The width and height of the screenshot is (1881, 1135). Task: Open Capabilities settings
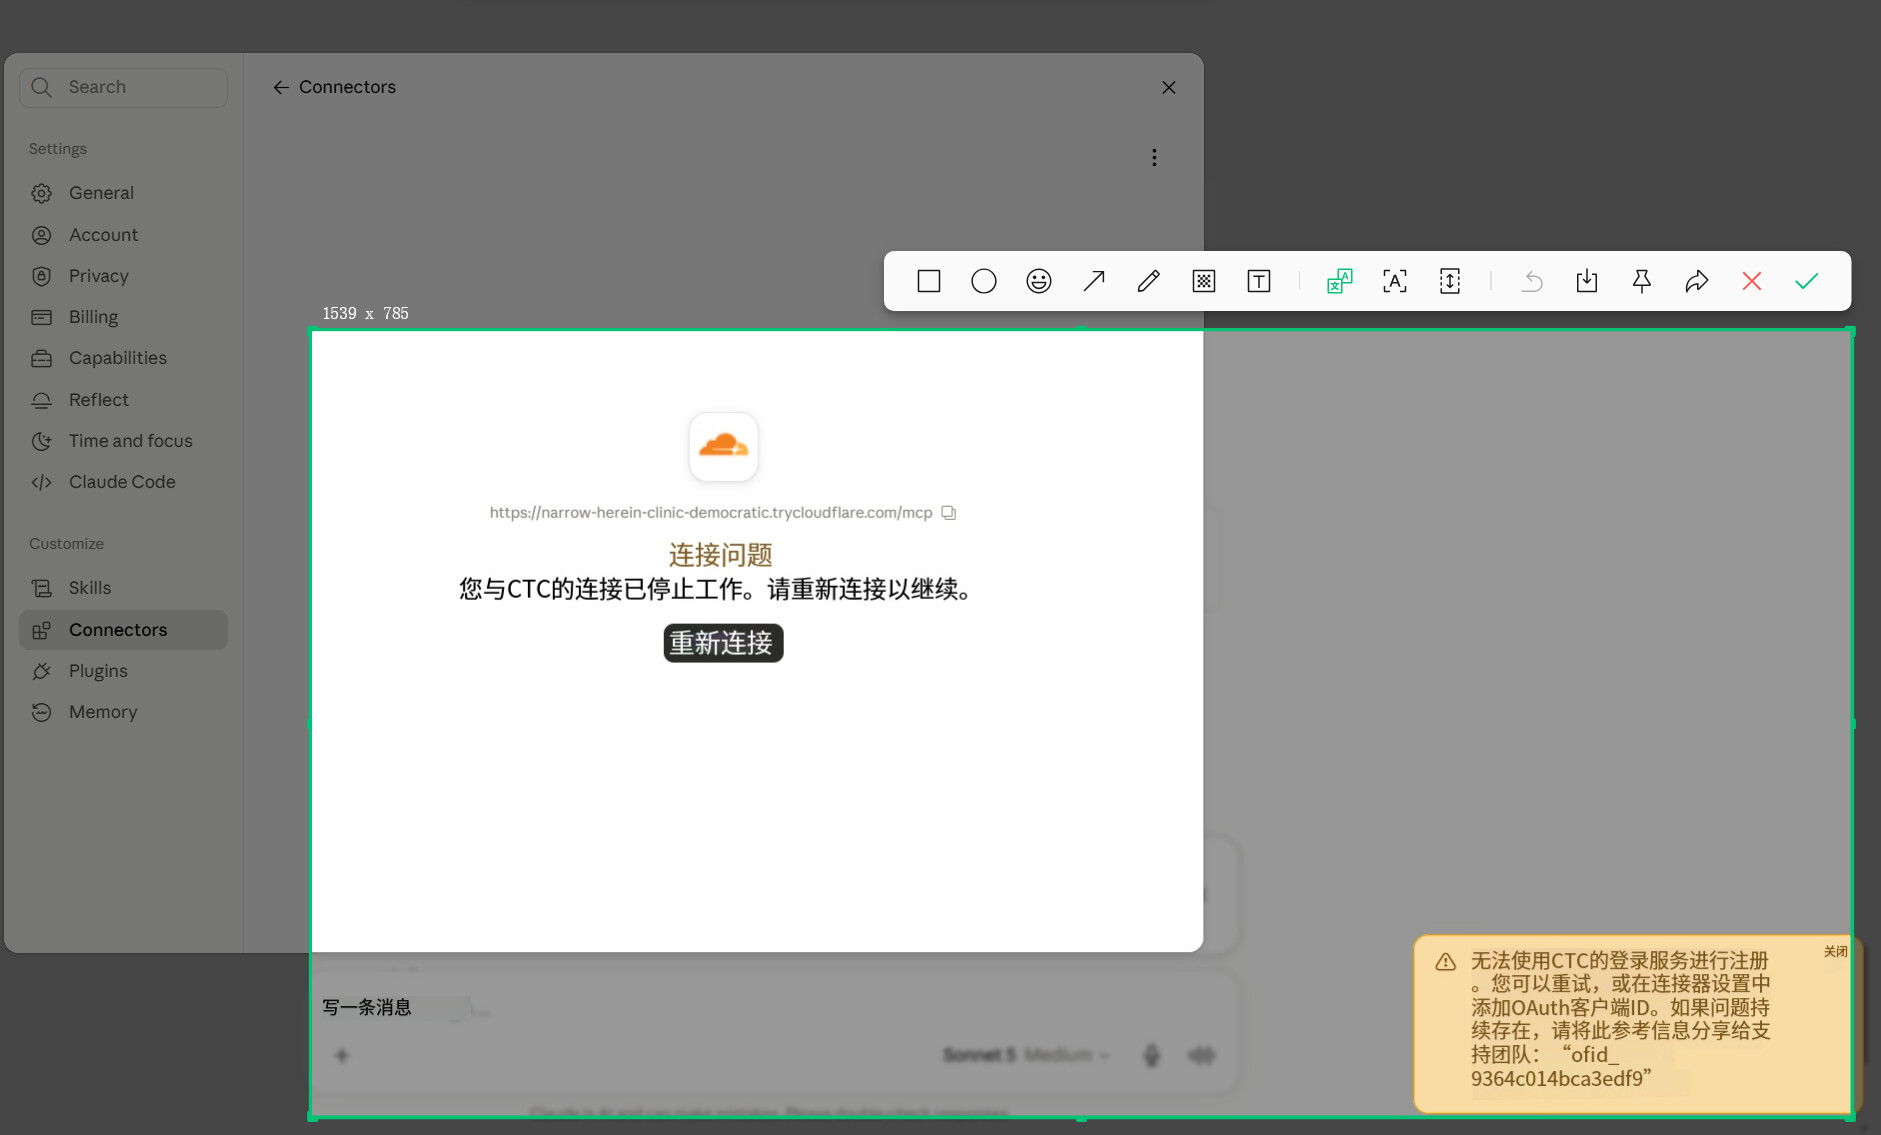tap(123, 358)
